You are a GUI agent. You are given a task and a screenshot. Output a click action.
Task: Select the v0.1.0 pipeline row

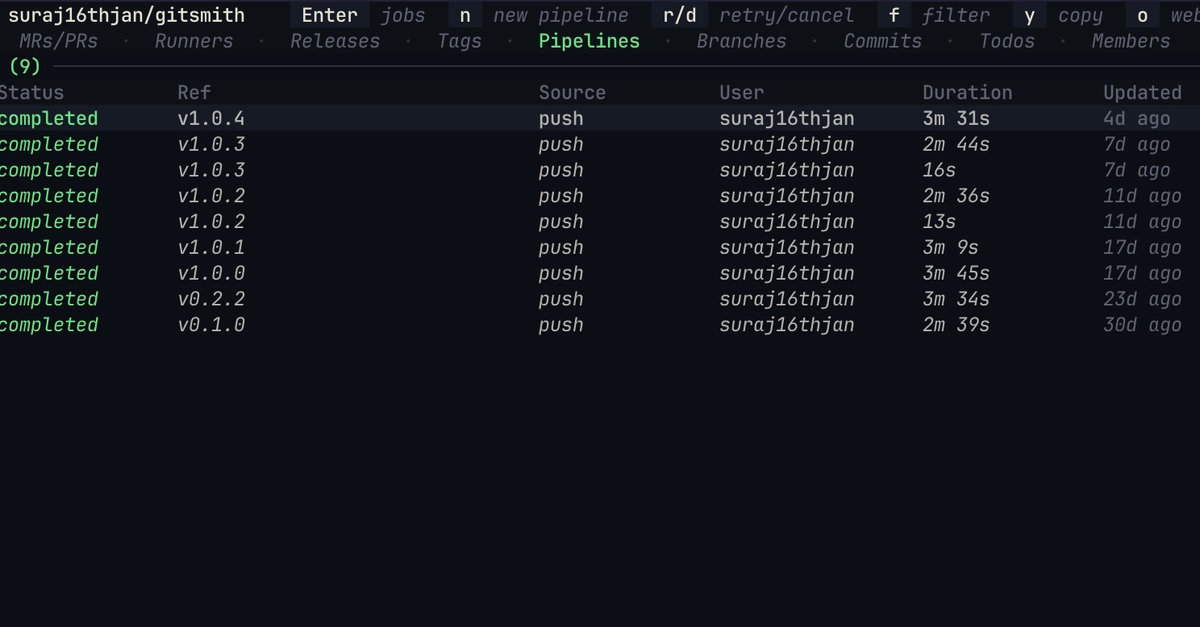(600, 325)
